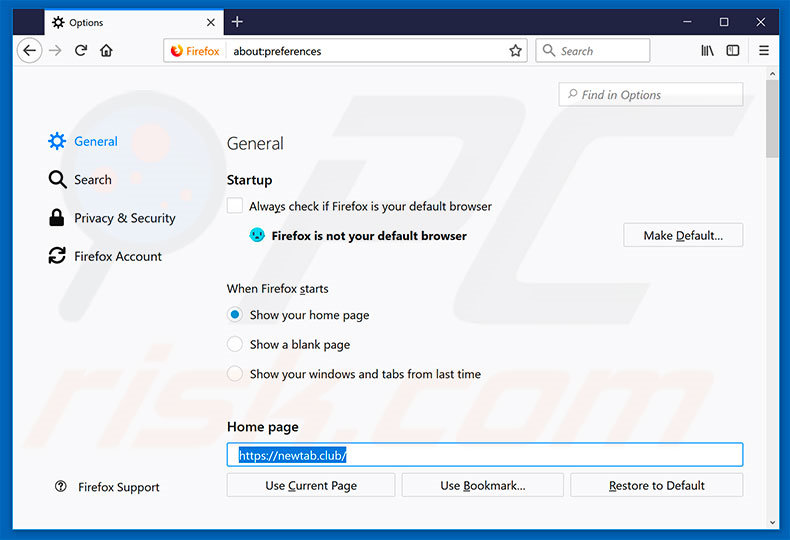Maximize the Firefox window
The width and height of the screenshot is (790, 540).
tap(724, 22)
